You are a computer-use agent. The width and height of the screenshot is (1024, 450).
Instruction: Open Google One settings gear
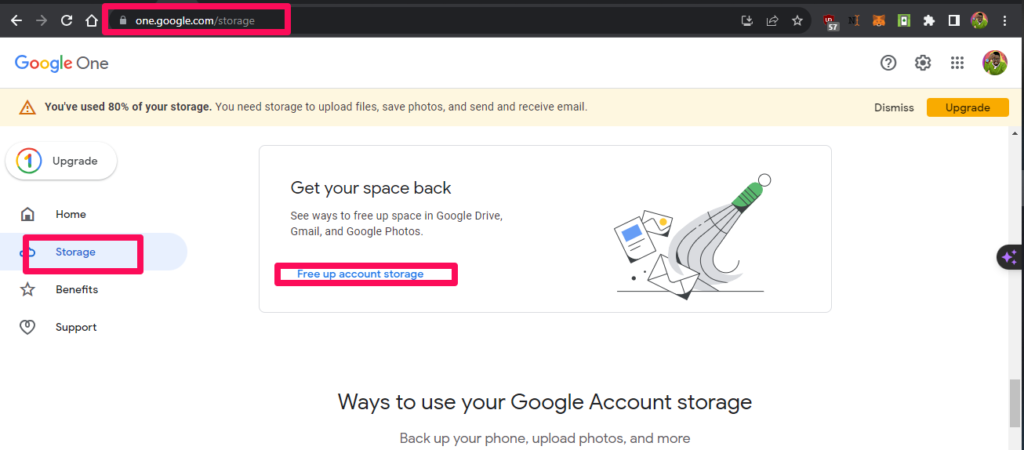pos(923,63)
